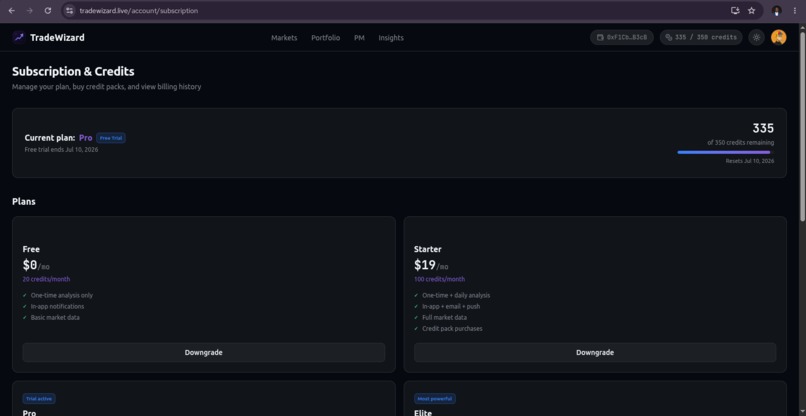Click the $0/mo Free price

pos(36,265)
